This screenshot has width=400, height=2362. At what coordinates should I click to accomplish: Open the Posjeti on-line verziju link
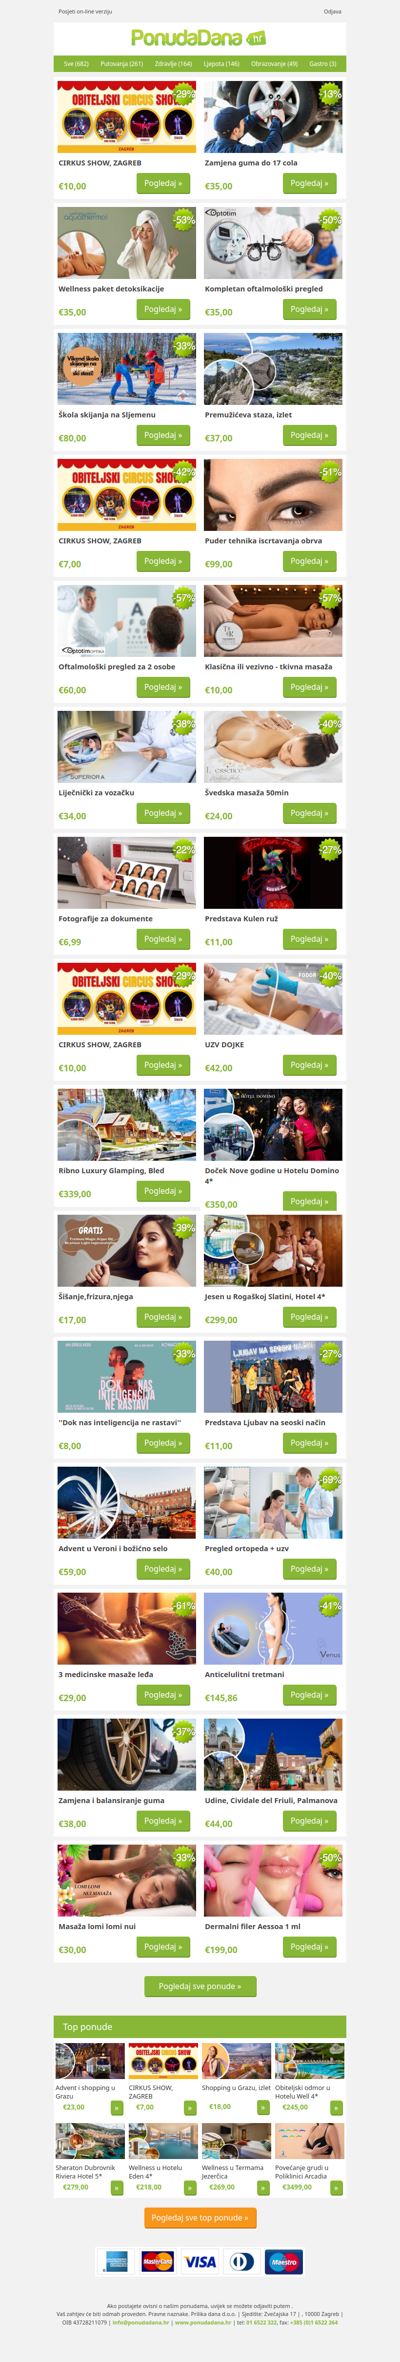[x=86, y=12]
